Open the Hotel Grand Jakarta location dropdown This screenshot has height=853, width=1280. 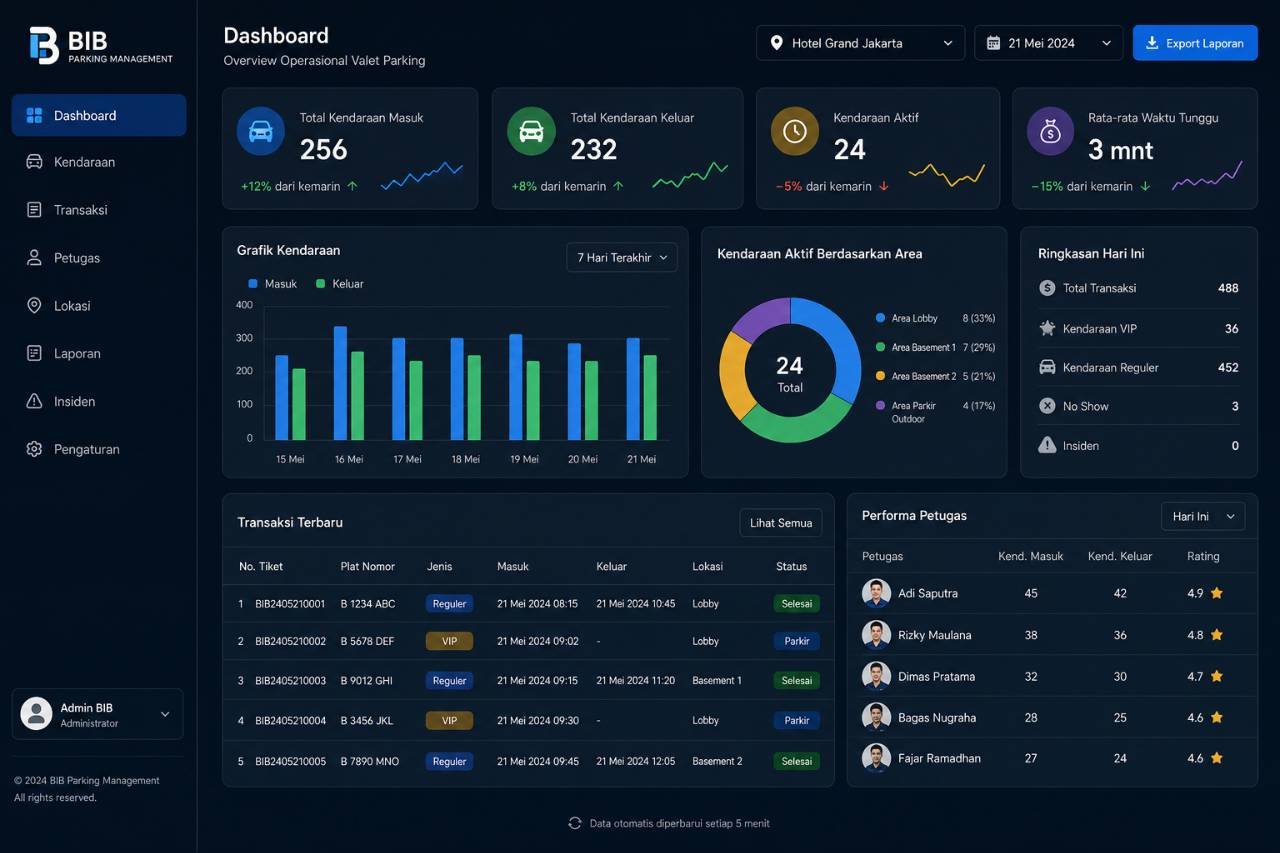[861, 43]
